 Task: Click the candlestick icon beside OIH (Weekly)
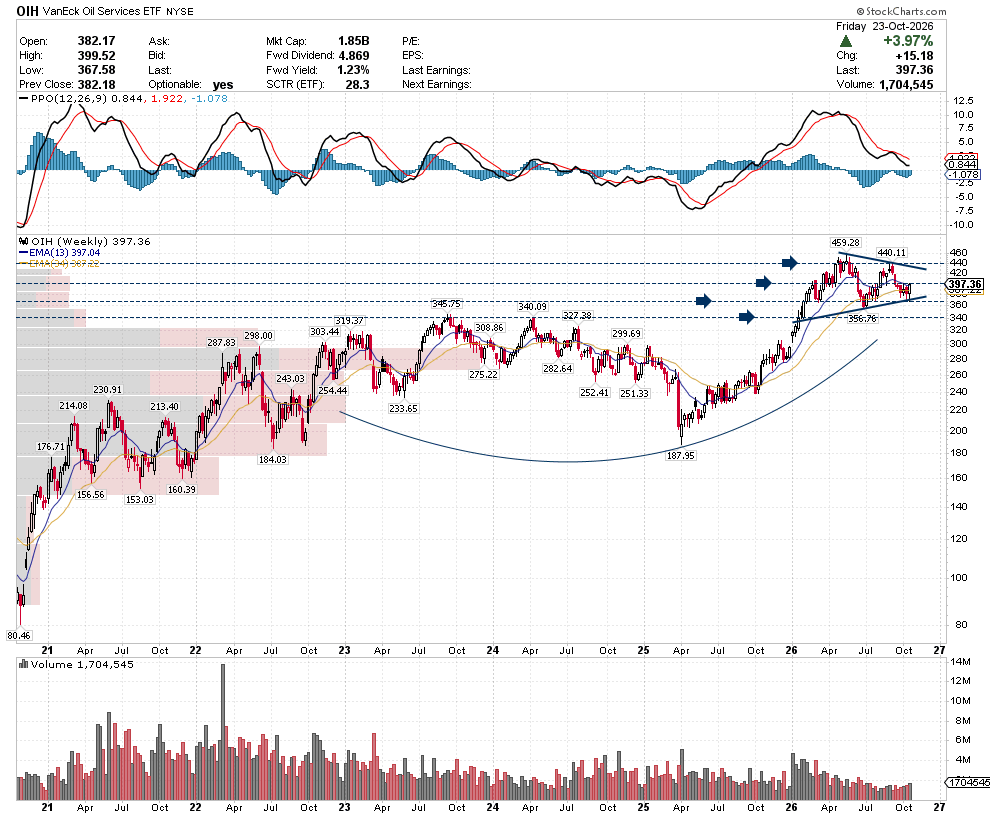[x=24, y=241]
